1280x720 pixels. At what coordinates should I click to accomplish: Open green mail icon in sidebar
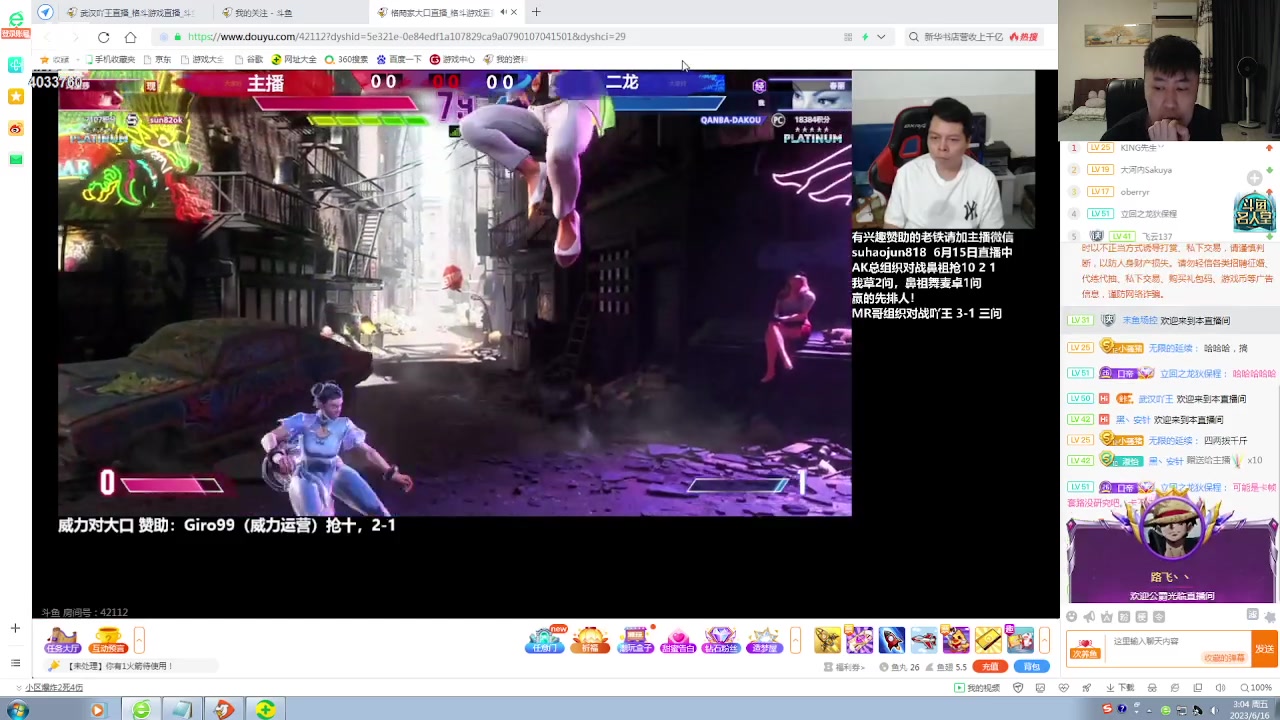(16, 160)
